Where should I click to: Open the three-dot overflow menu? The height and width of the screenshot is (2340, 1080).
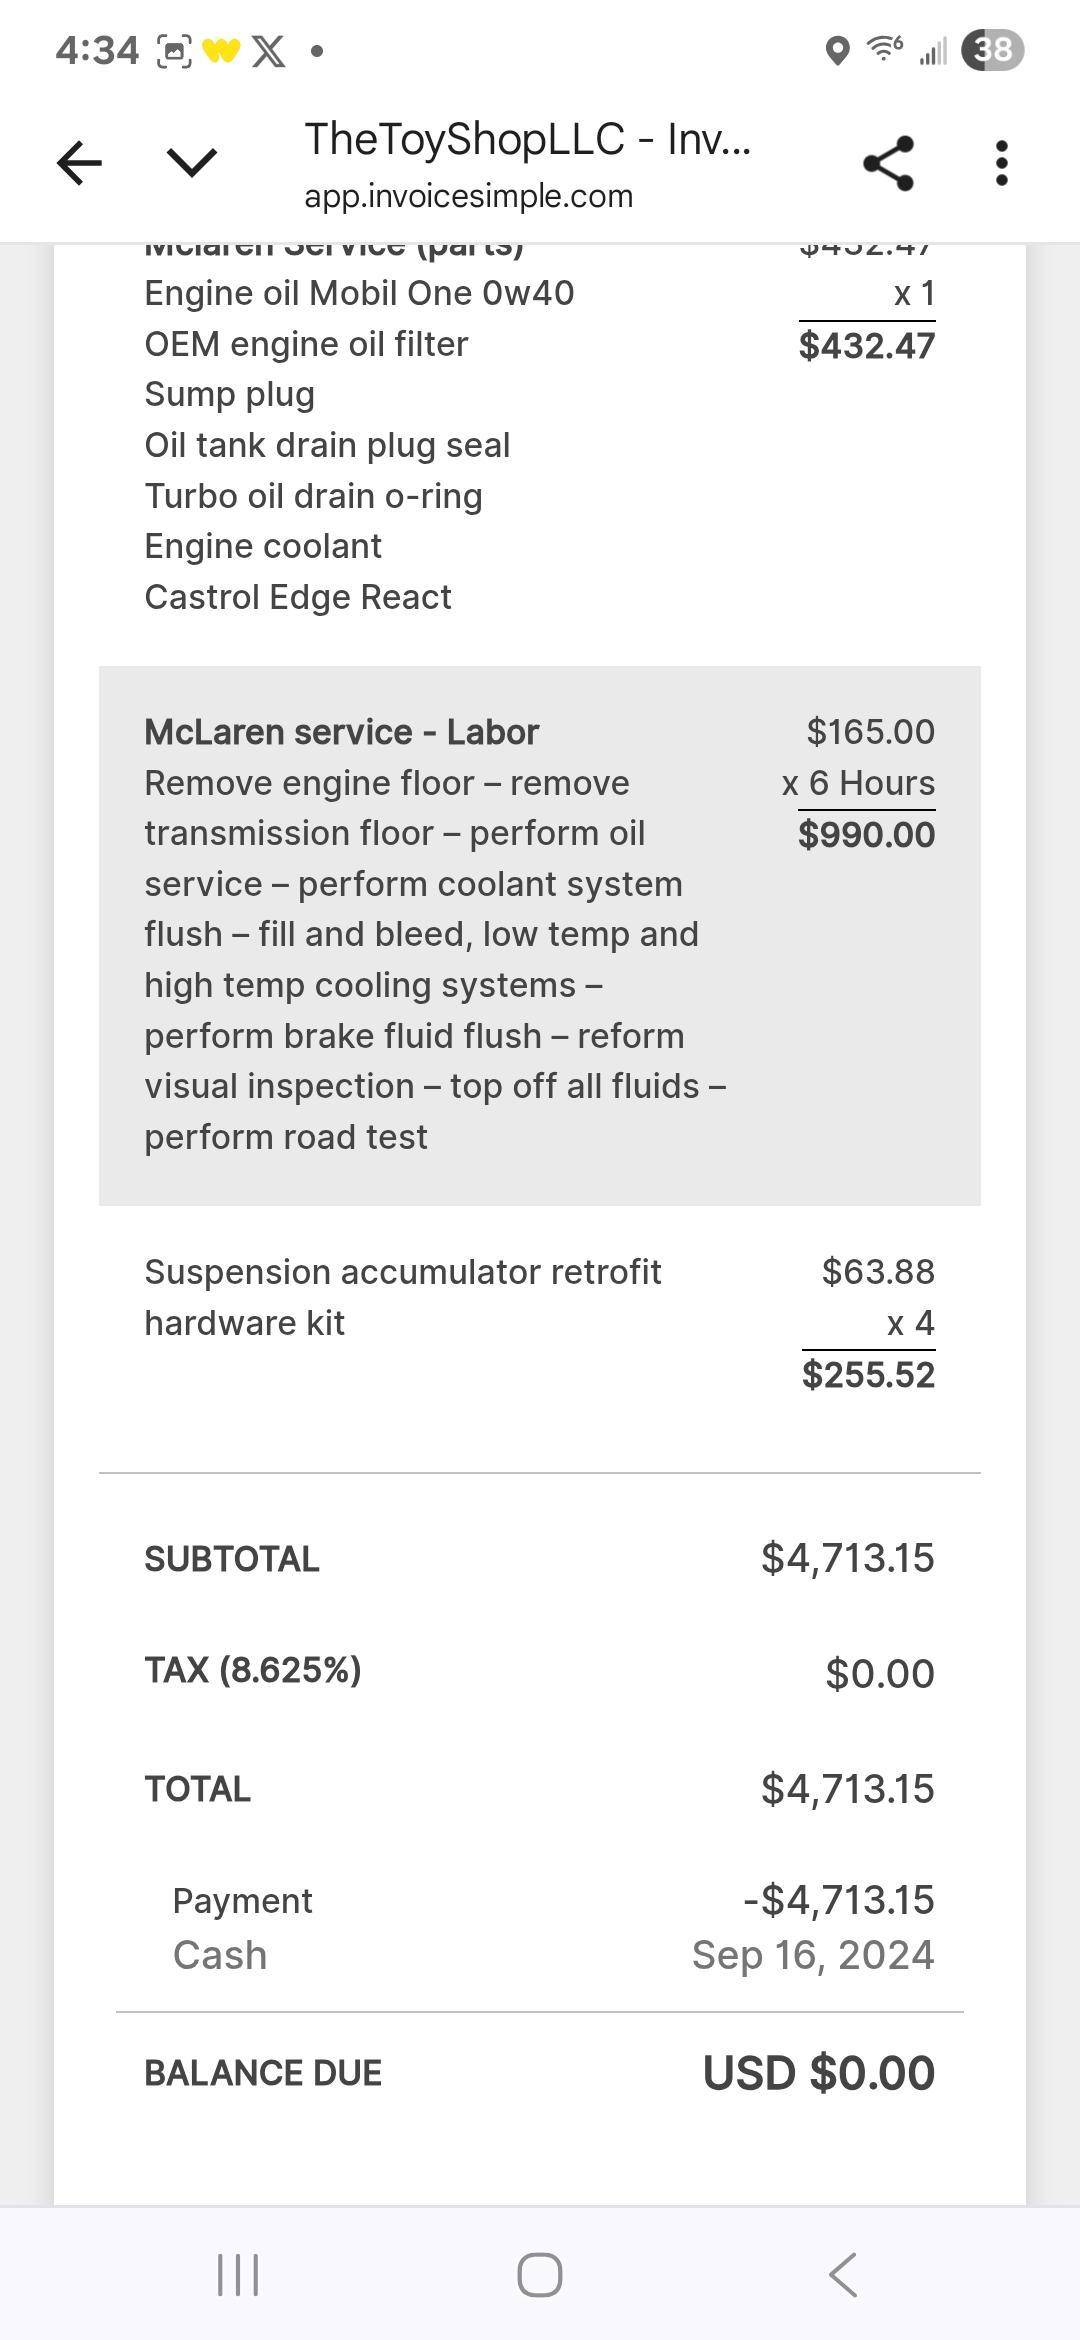tap(1001, 163)
